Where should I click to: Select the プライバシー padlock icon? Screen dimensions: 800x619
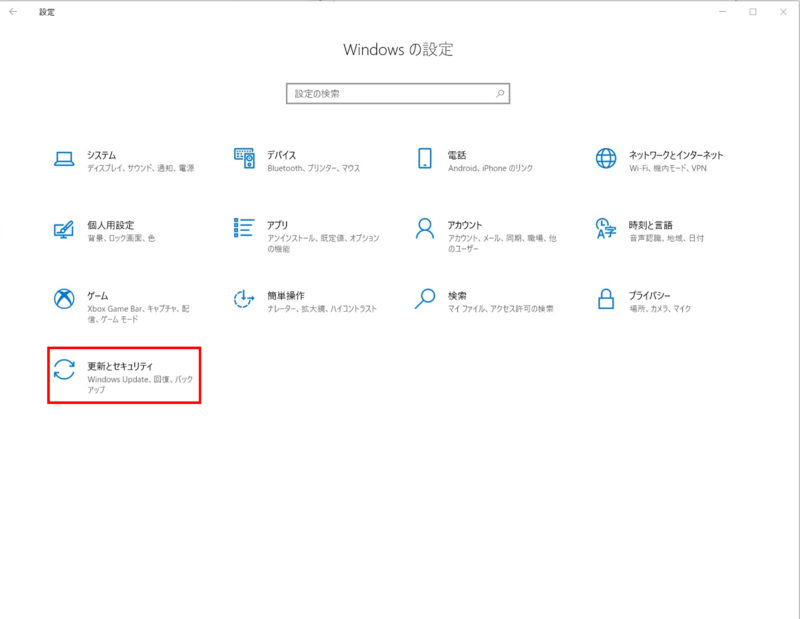[x=606, y=299]
